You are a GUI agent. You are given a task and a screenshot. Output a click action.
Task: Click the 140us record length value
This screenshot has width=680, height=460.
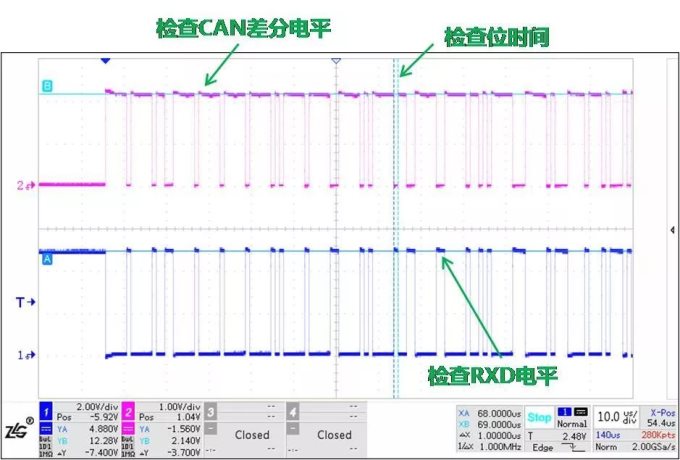(x=608, y=435)
